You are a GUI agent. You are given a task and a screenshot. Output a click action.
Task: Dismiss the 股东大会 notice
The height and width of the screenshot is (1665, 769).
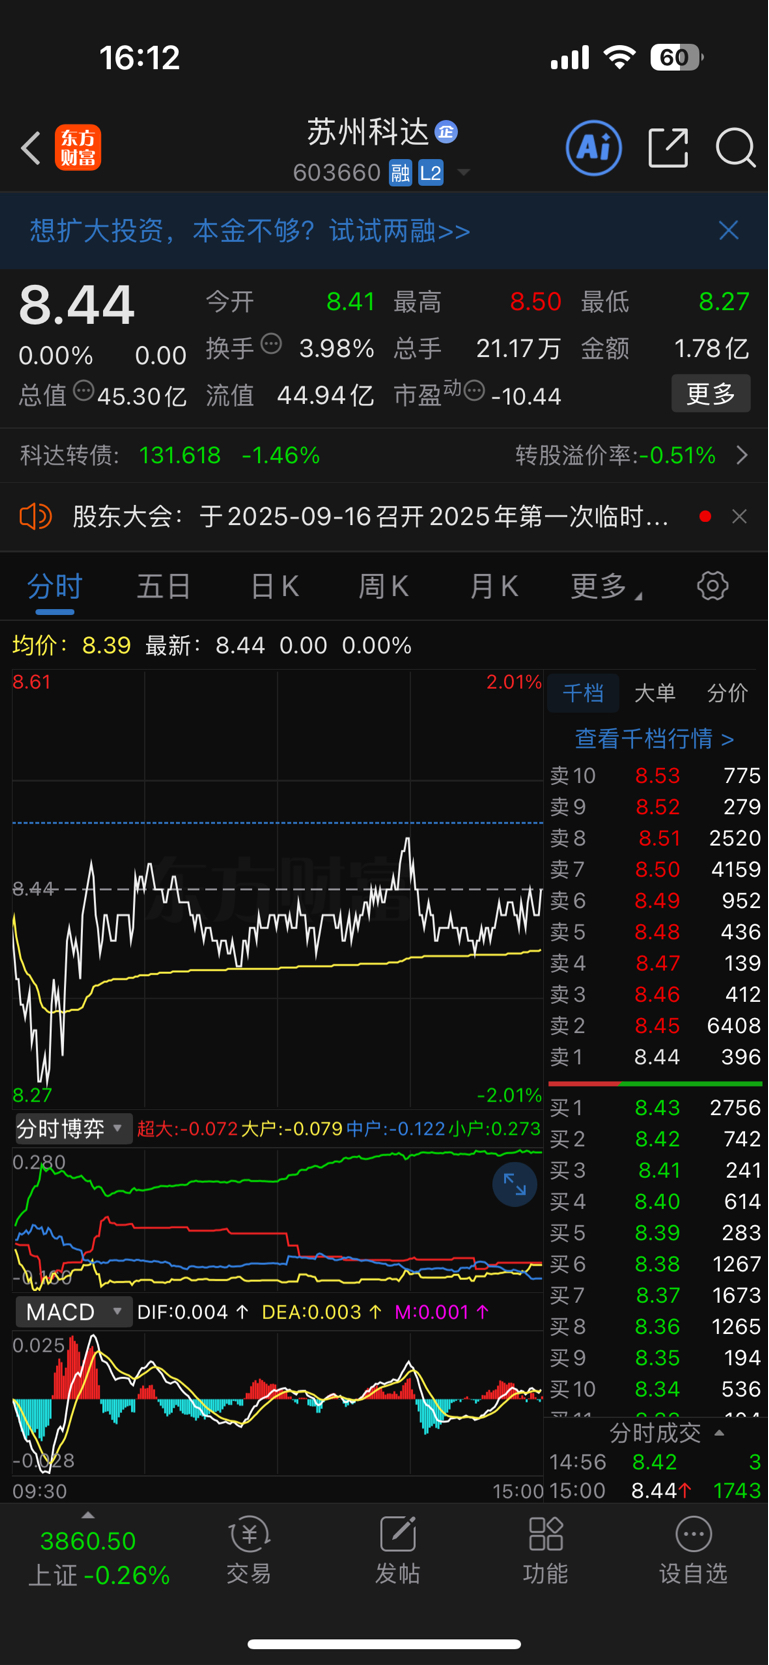tap(740, 516)
